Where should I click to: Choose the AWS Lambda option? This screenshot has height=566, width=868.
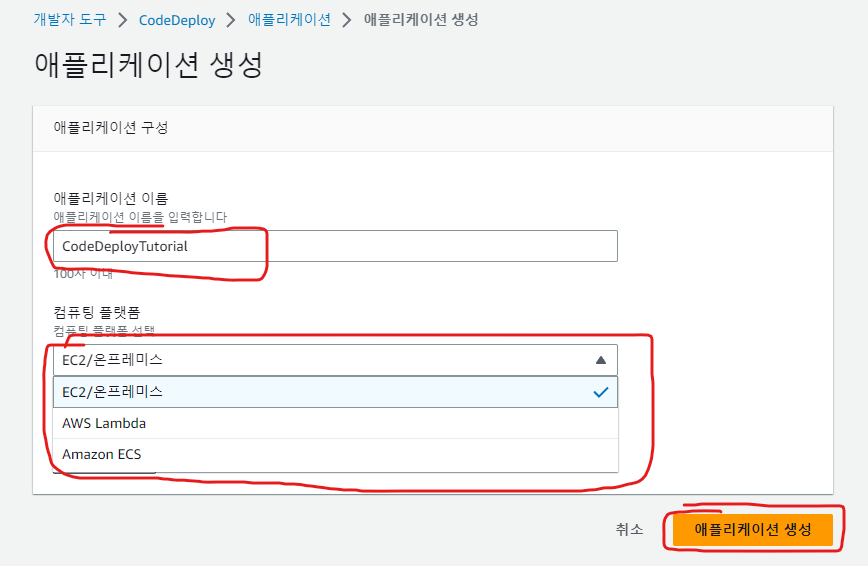coord(335,423)
